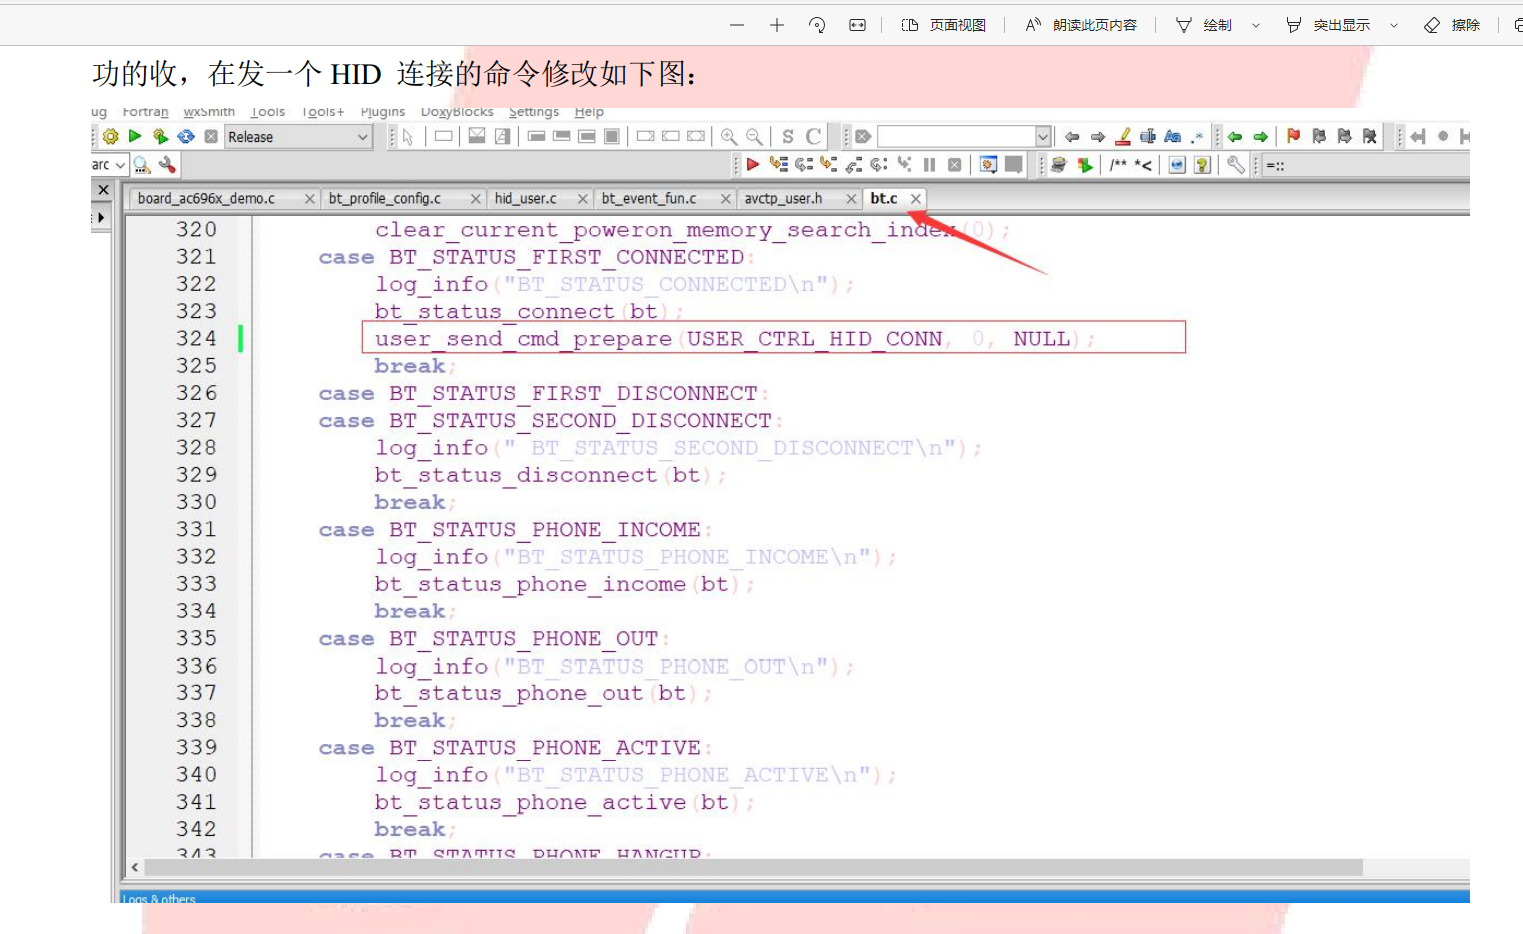1523x934 pixels.
Task: Activate the 绘制 draw tool
Action: point(1204,25)
